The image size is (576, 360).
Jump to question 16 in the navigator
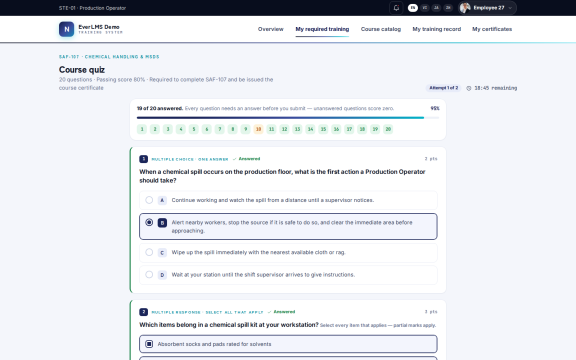pyautogui.click(x=336, y=129)
